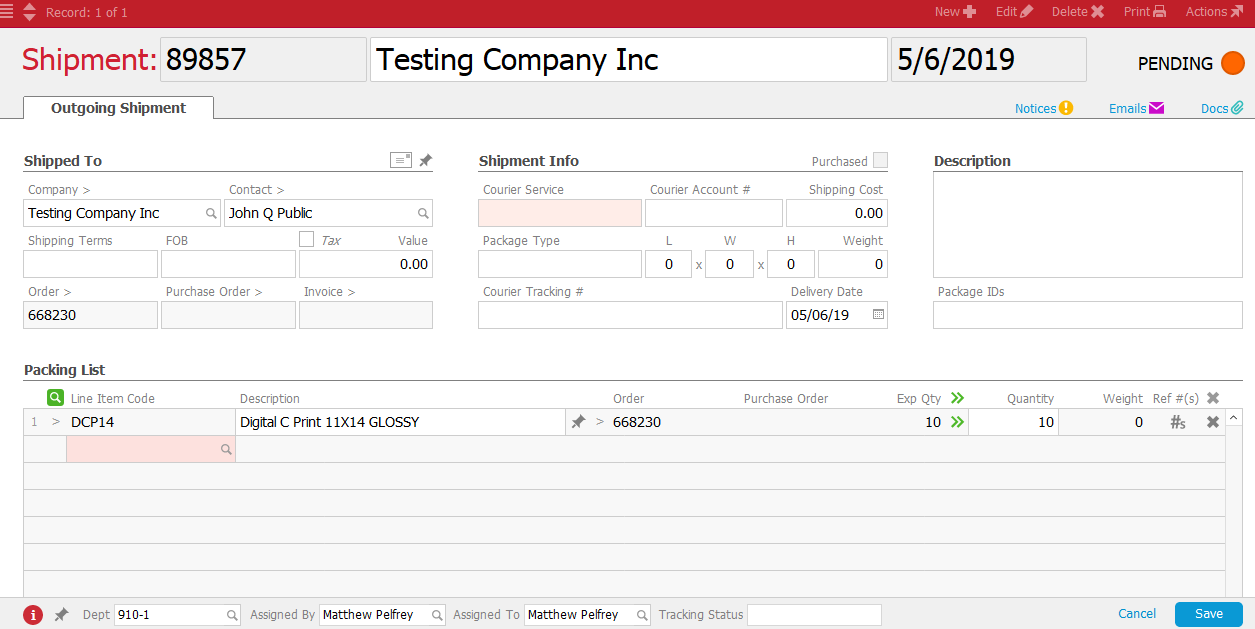
Task: Click the orange PENDING status circle
Action: [1232, 63]
